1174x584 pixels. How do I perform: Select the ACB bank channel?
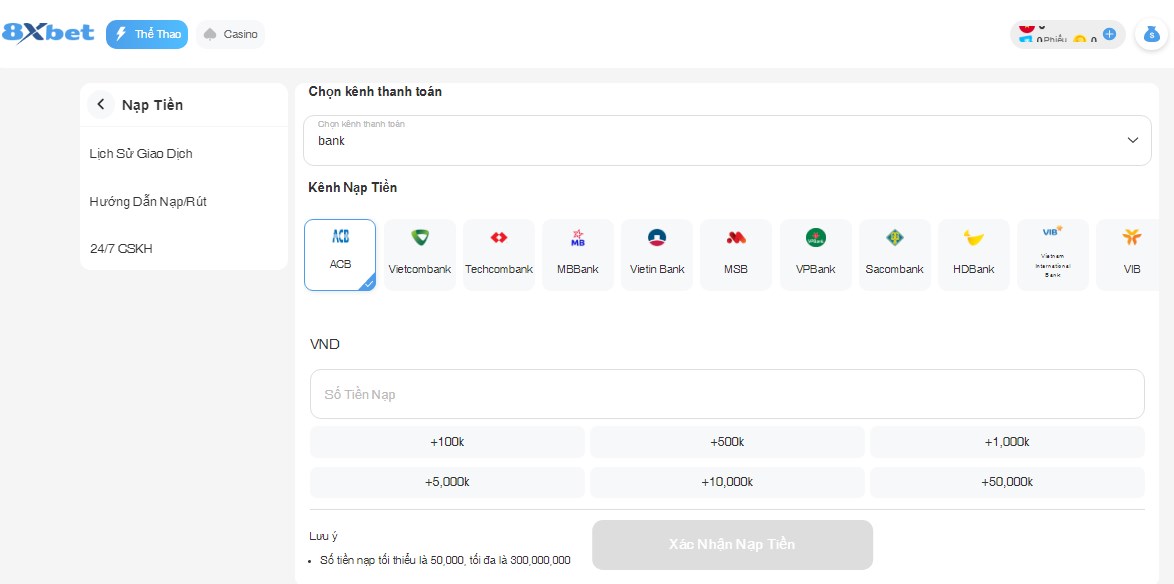[x=340, y=255]
